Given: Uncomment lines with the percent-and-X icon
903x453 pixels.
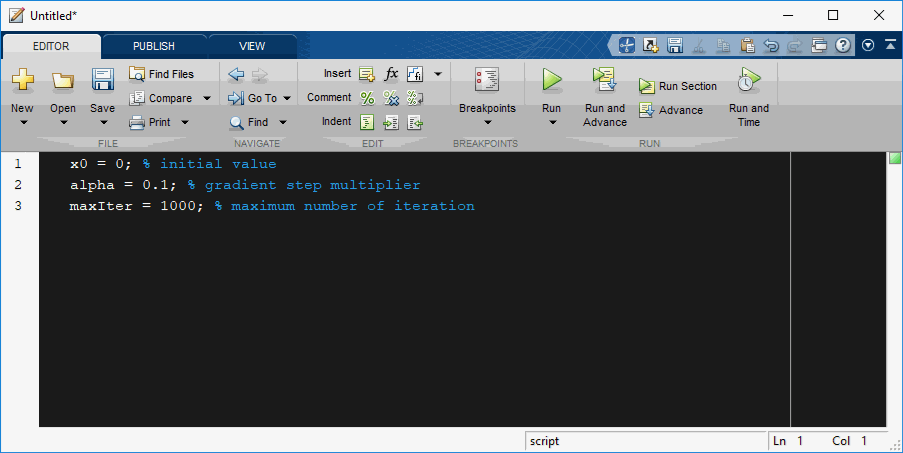Looking at the screenshot, I should (391, 98).
